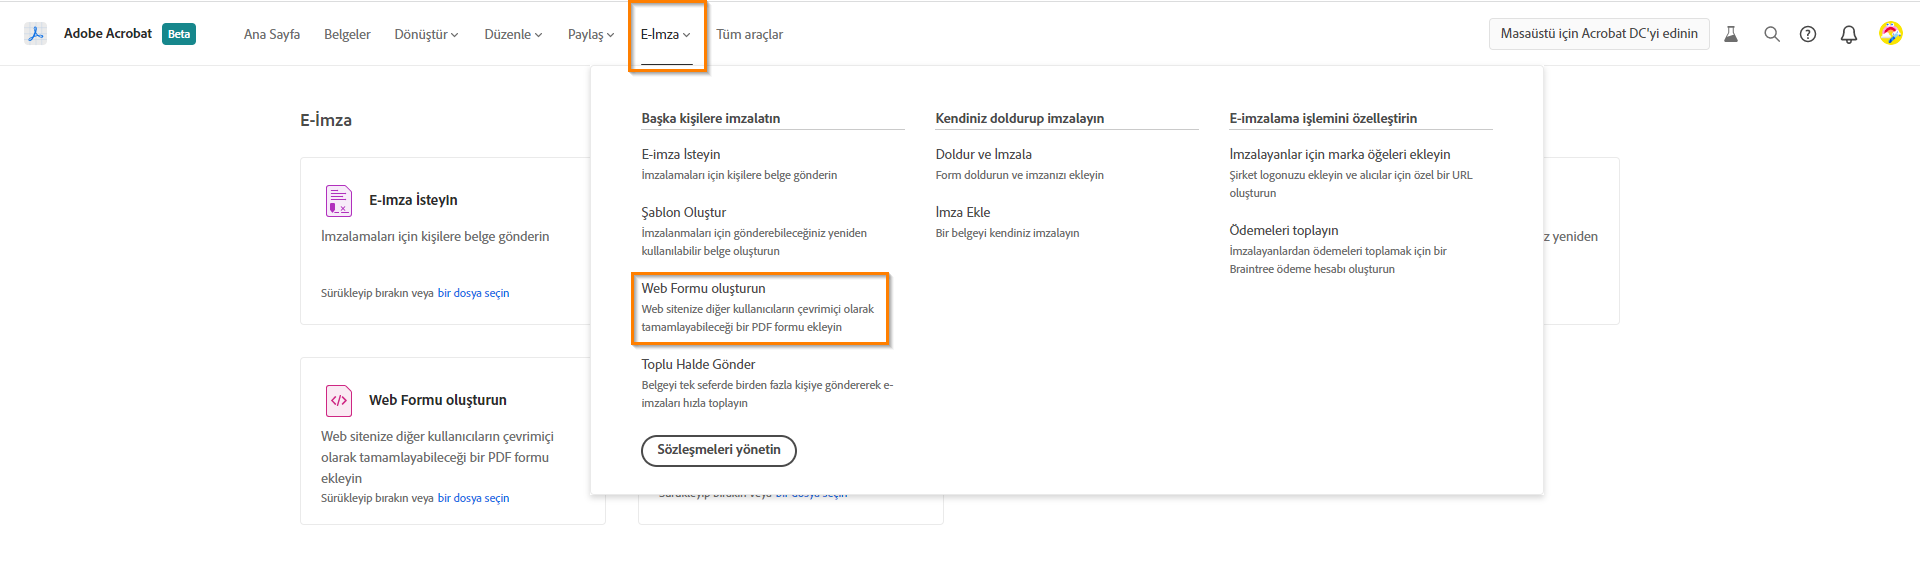This screenshot has height=563, width=1920.
Task: Choose Ödemeleri toplayın menu entry
Action: 1284,230
